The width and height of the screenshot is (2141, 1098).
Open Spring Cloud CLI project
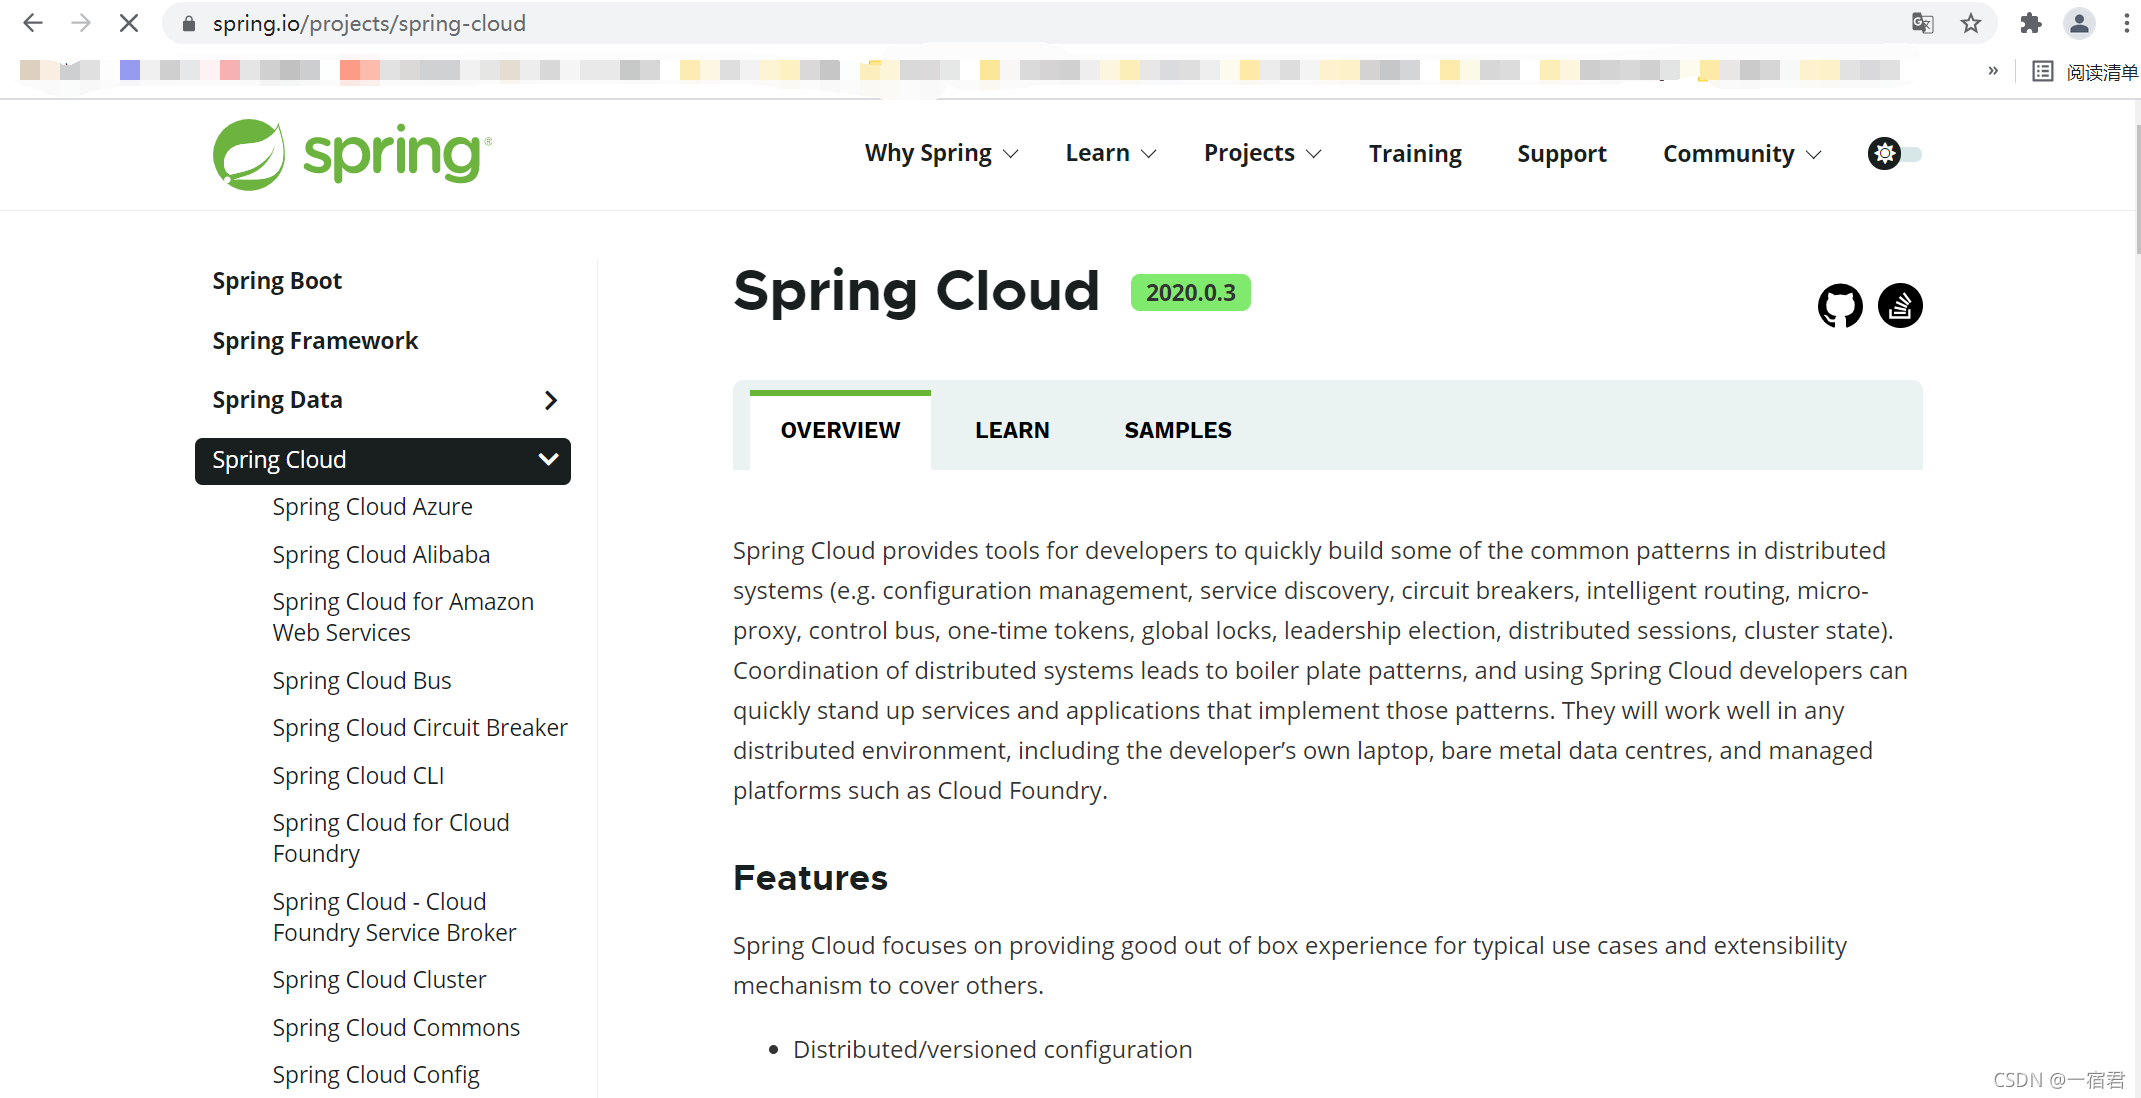point(358,776)
